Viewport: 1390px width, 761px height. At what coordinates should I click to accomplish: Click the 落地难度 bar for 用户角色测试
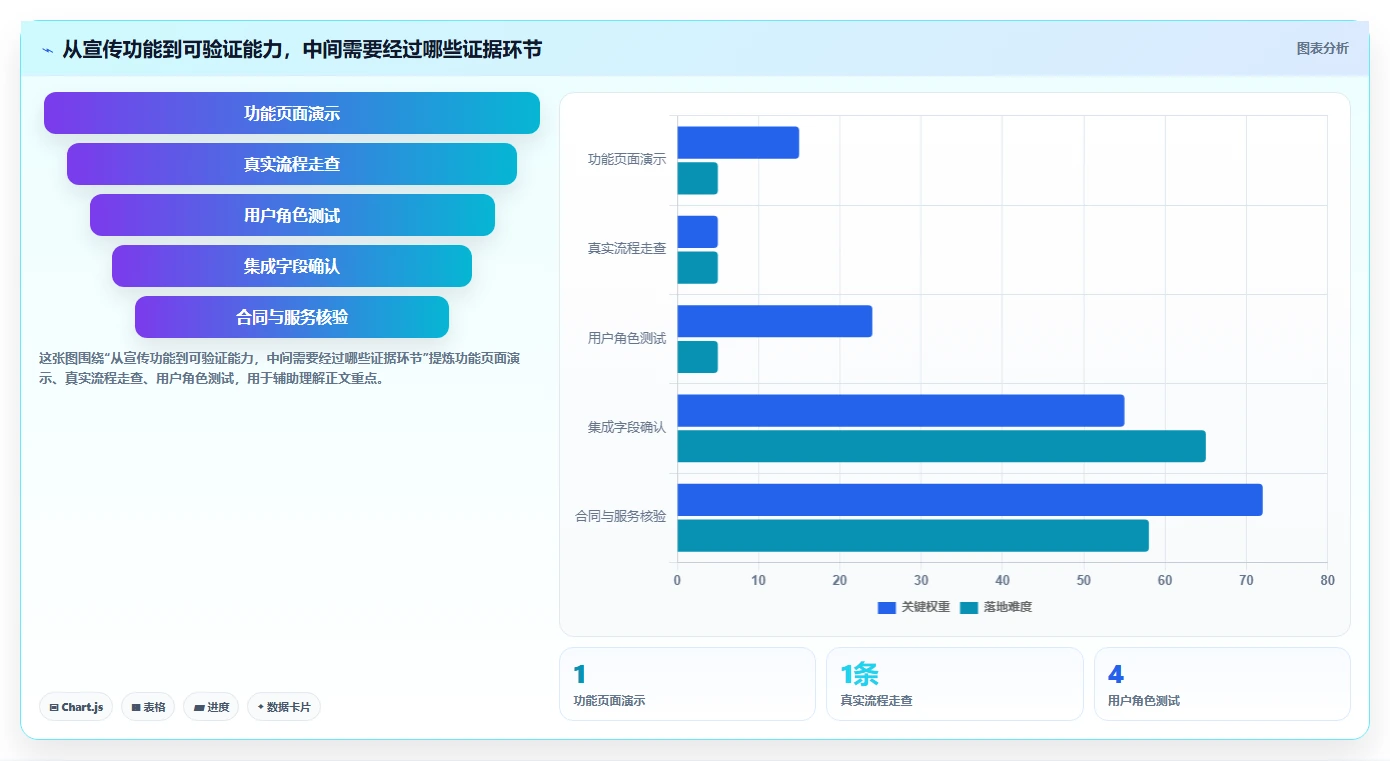(697, 357)
